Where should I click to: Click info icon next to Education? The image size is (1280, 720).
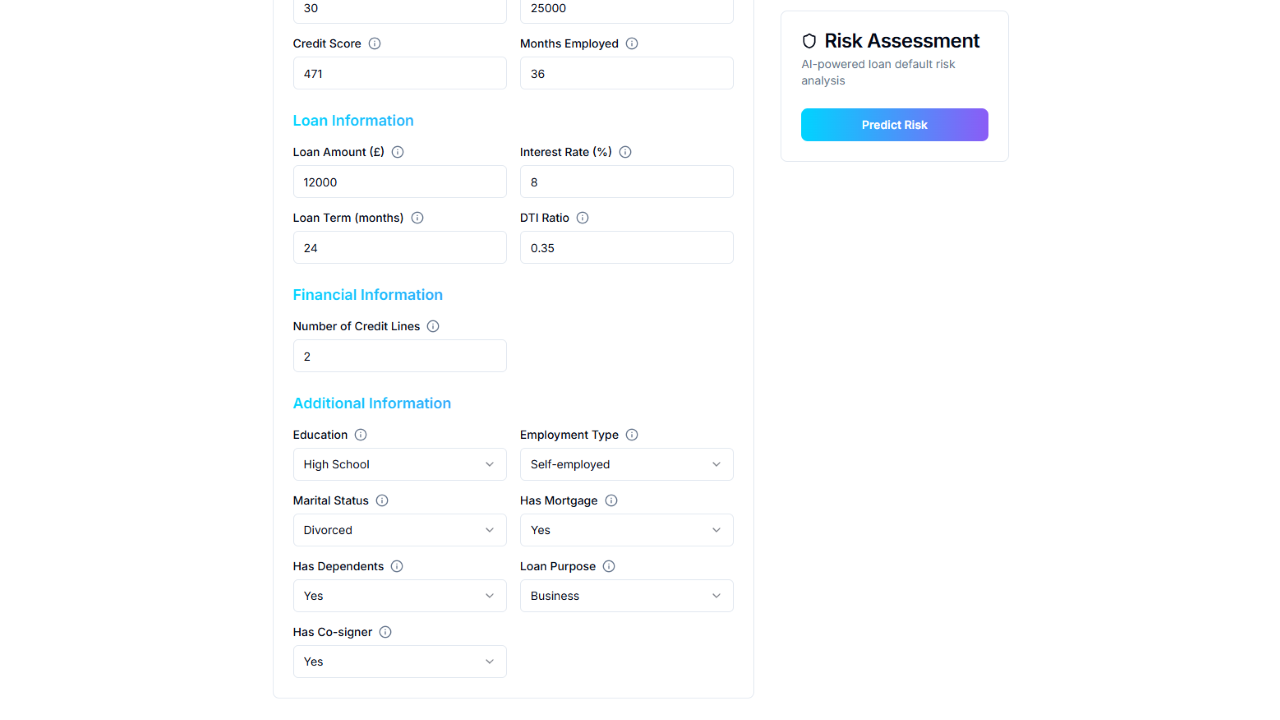coord(361,435)
